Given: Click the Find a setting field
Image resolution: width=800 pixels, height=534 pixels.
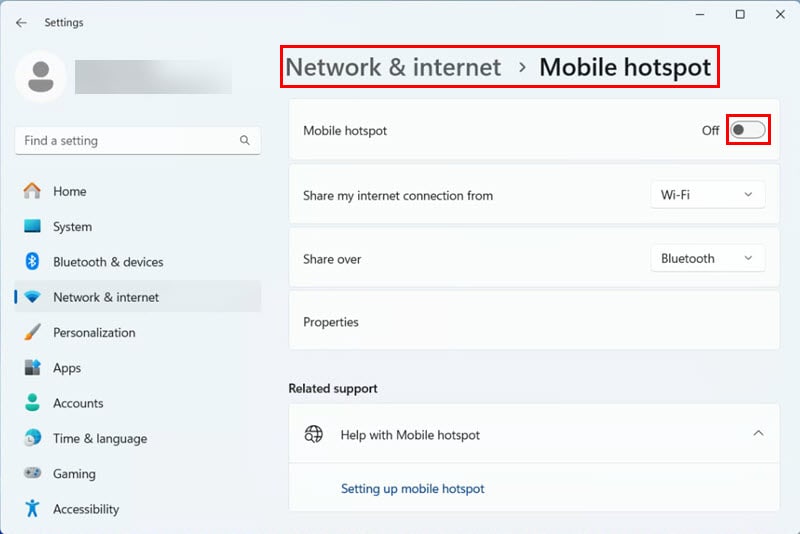Looking at the screenshot, I should click(138, 141).
